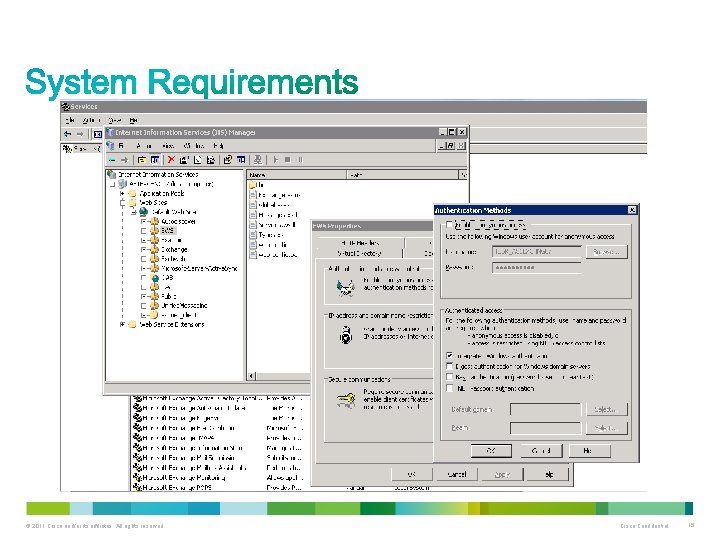
Task: Enable anonymous access checkbox in Authentication Methods
Action: point(449,225)
